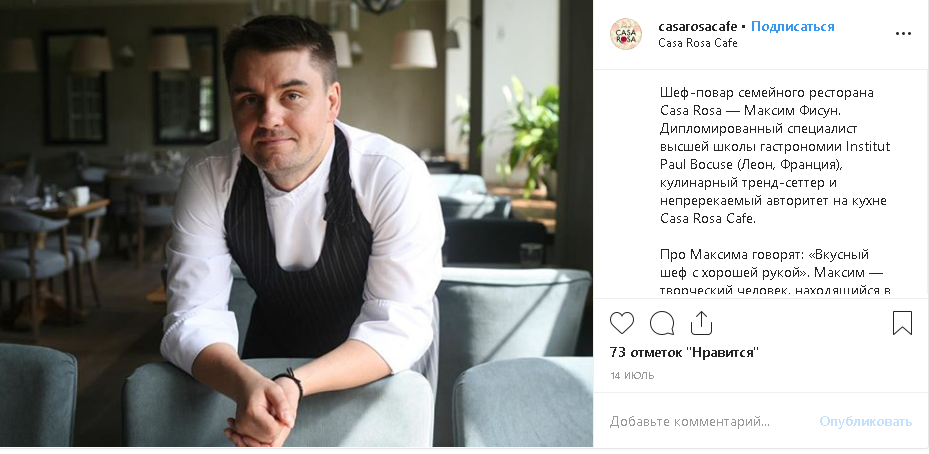Click the Institut Paul Bocuse caption text
This screenshot has width=929, height=454.
click(x=776, y=155)
